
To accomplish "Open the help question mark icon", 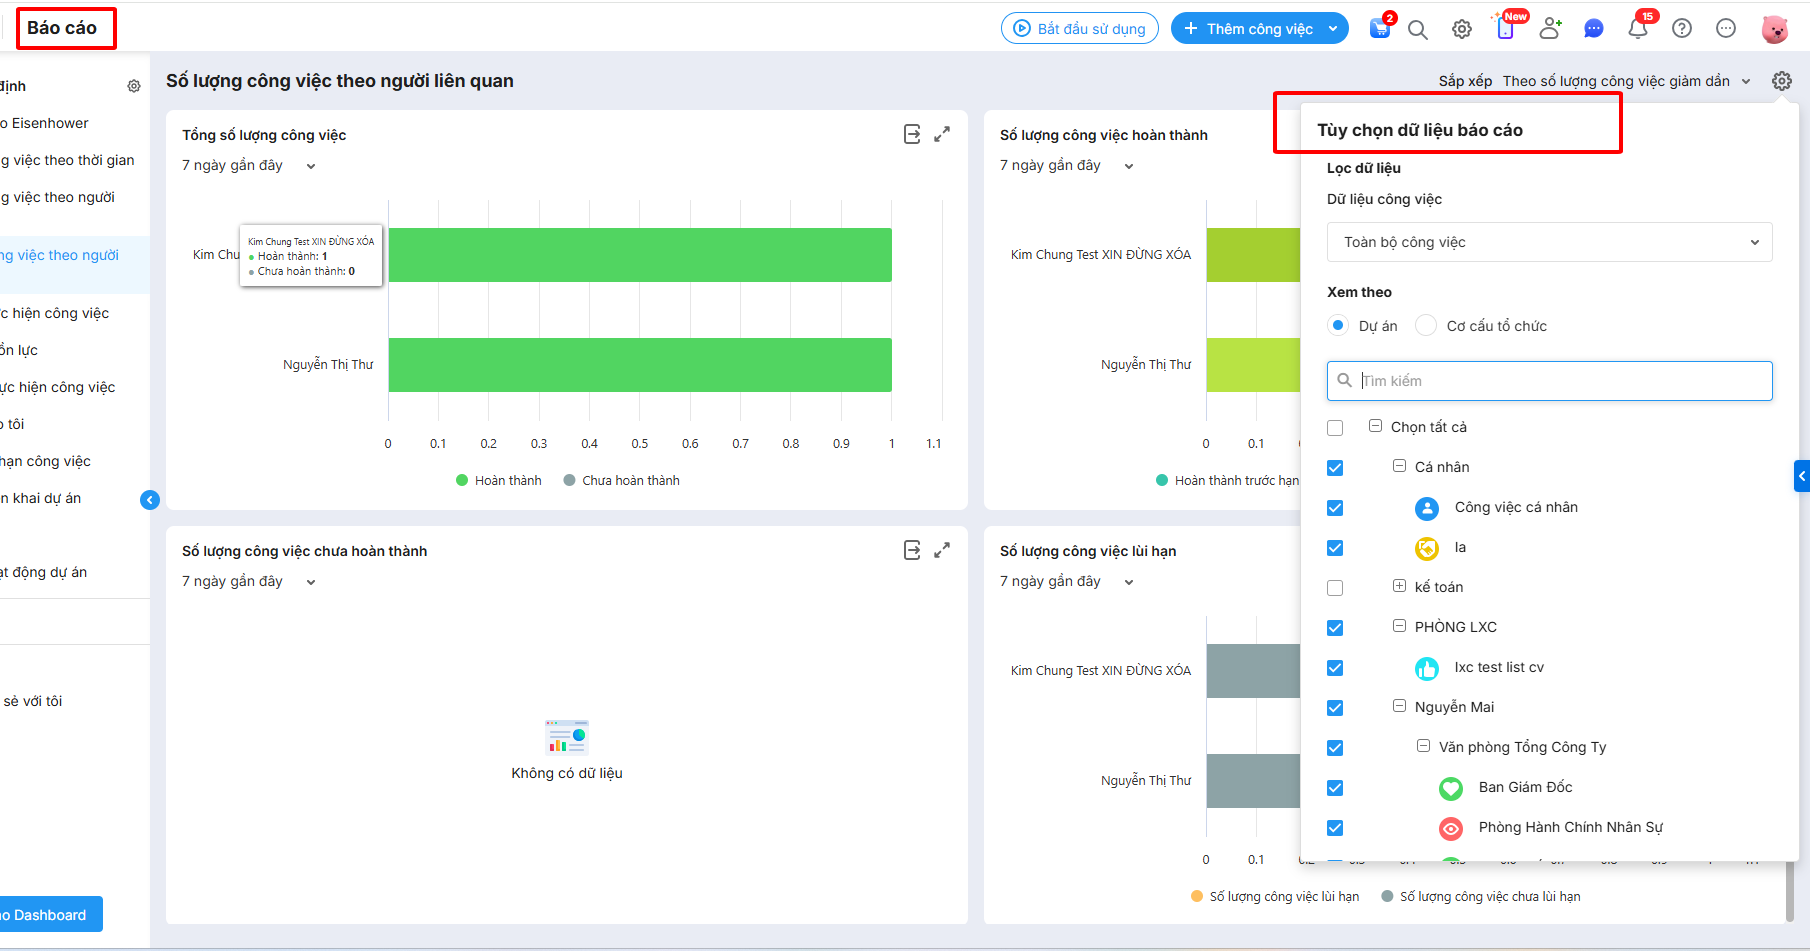I will 1682,29.
